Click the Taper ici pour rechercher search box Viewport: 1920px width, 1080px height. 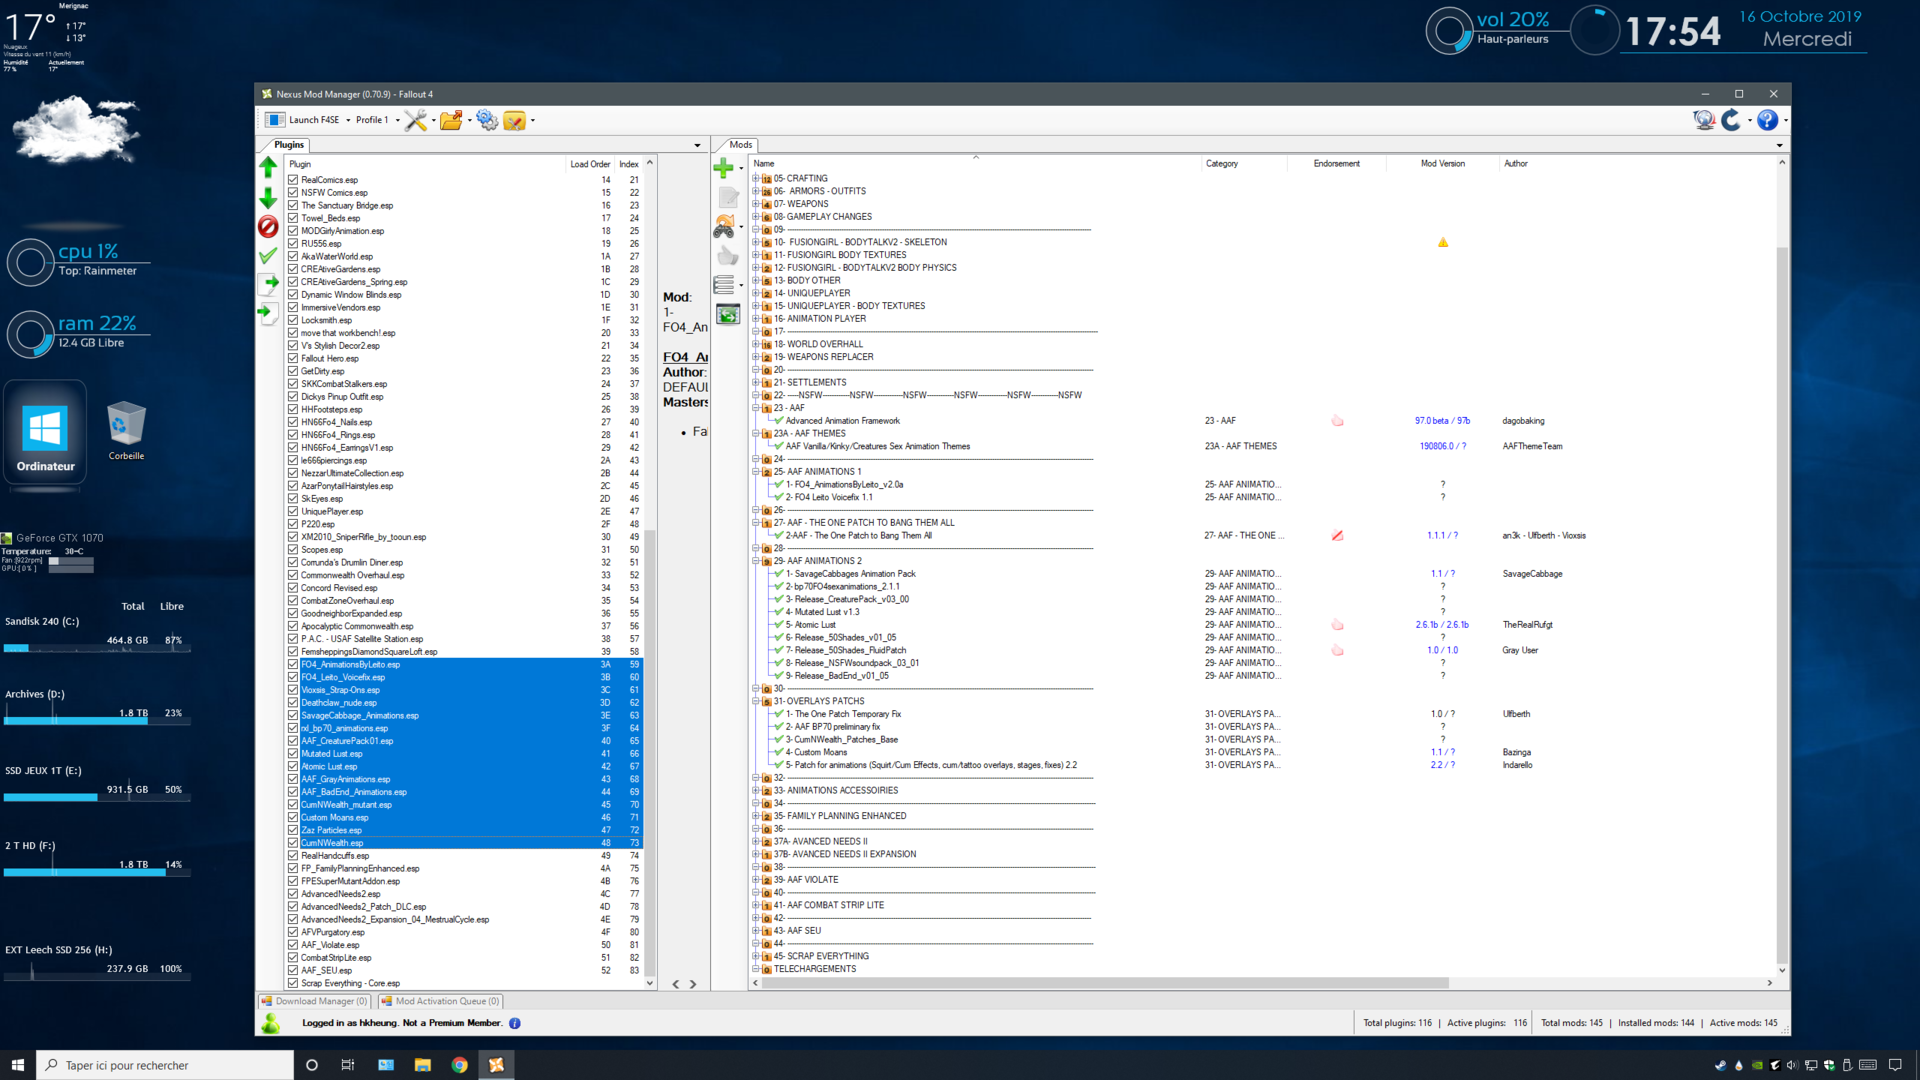point(165,1065)
